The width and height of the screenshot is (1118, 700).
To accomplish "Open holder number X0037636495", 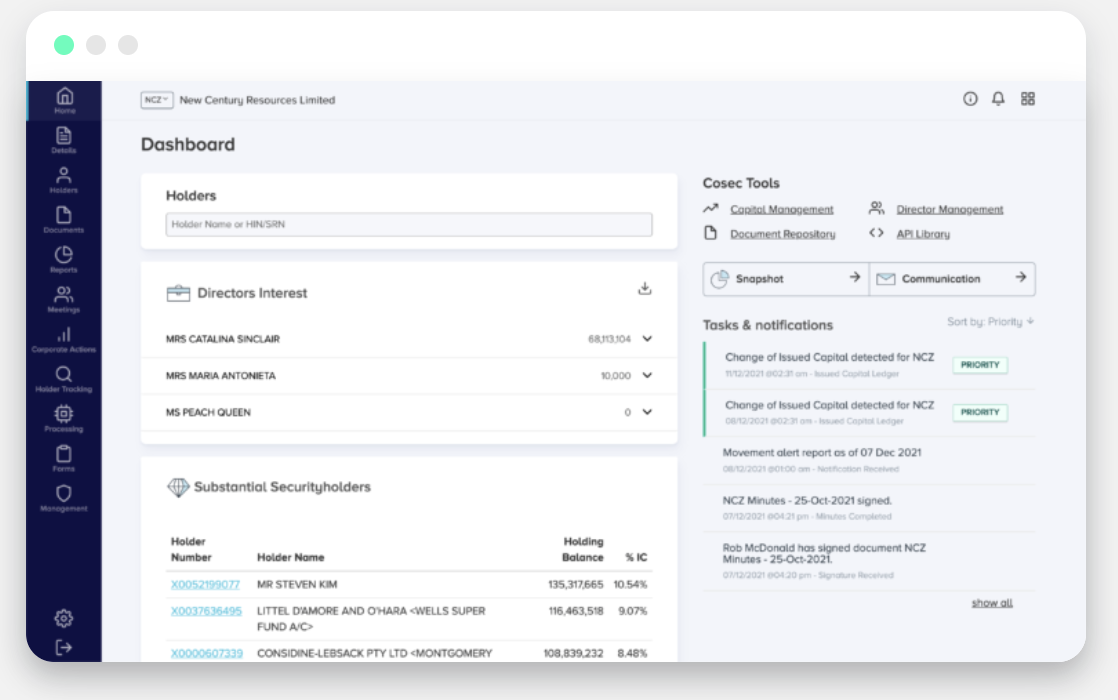I will tap(206, 611).
